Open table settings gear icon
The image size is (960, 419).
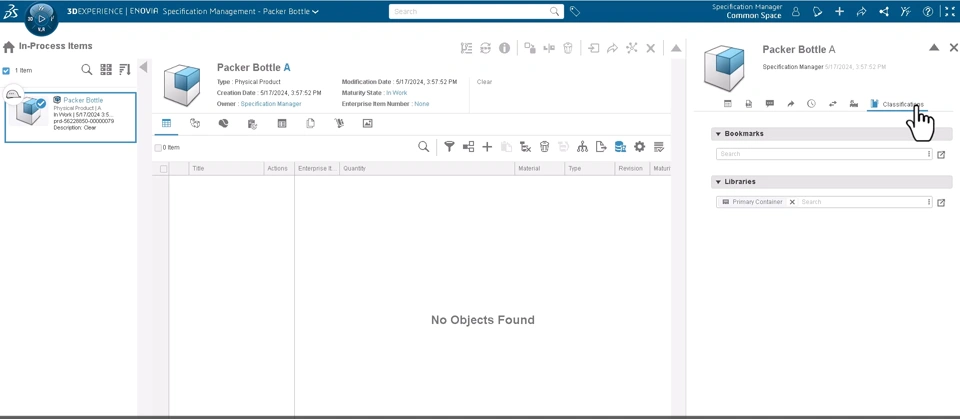tap(640, 146)
